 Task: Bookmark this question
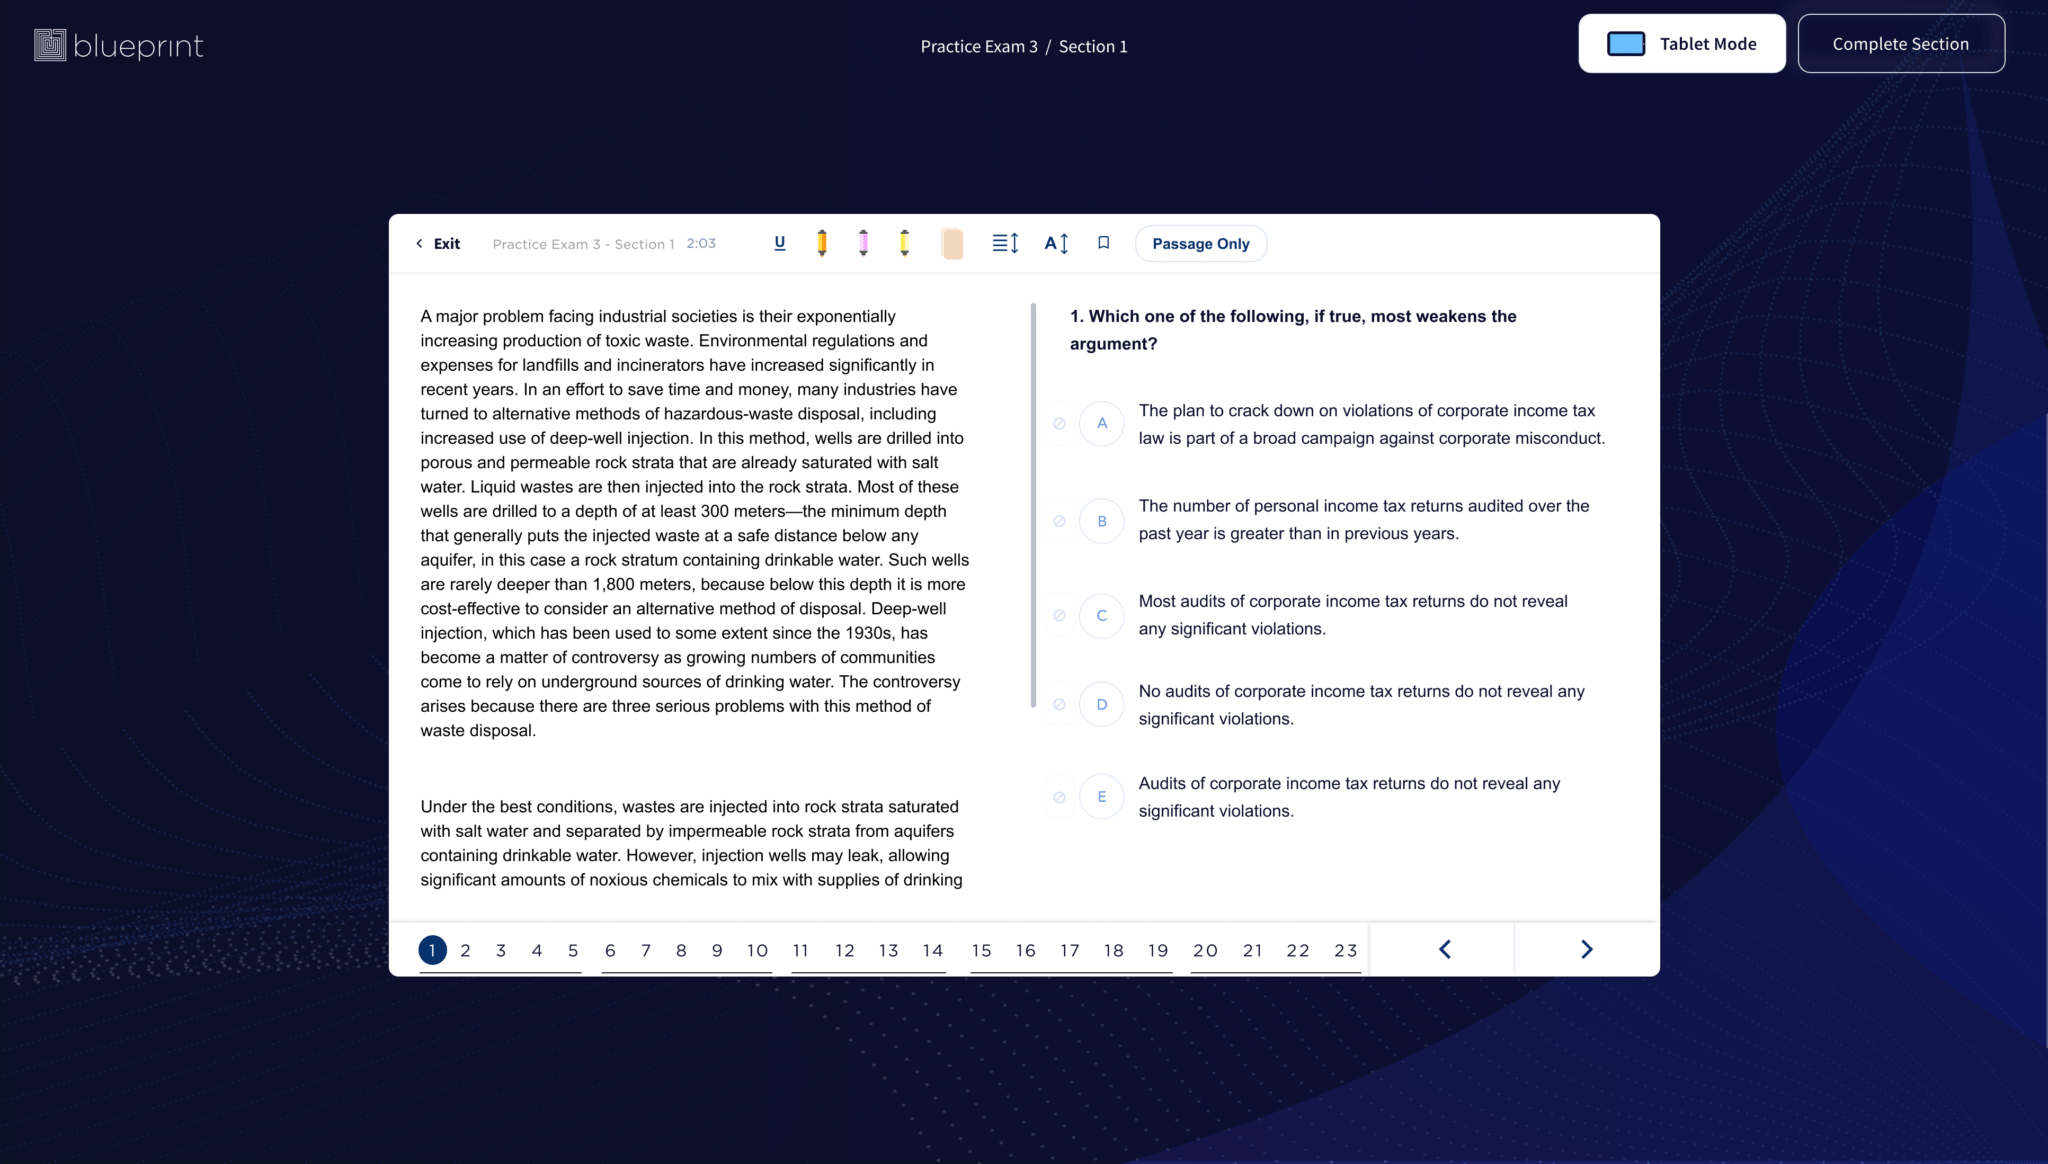point(1104,243)
